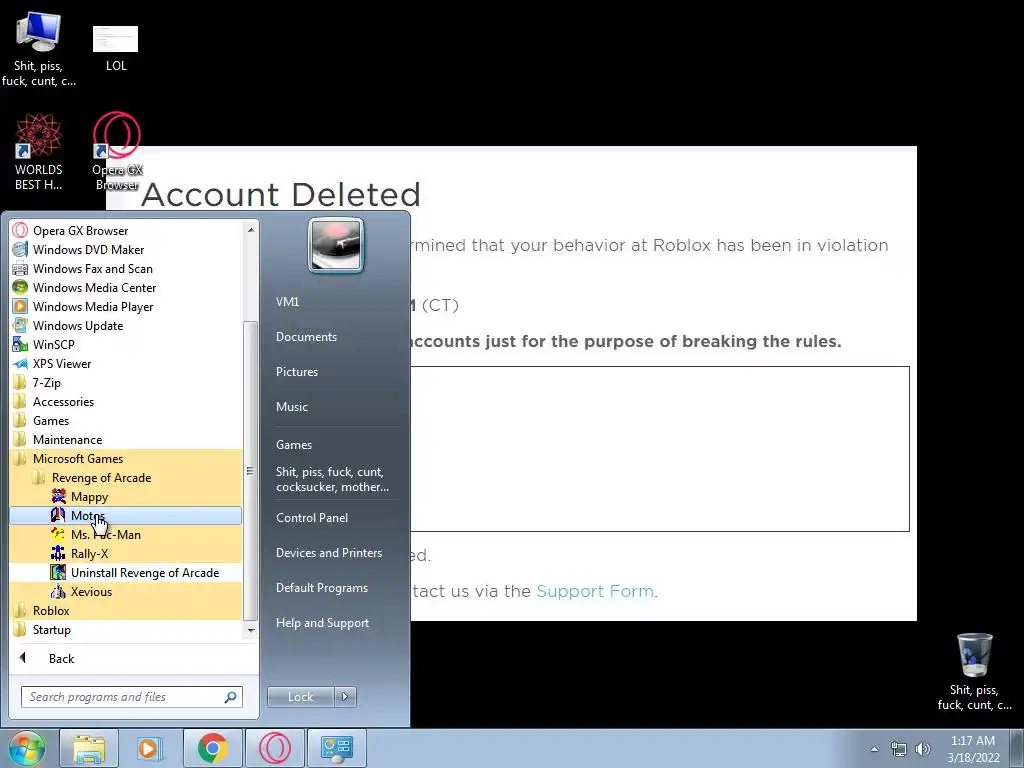Select the WORLDS BEST H... desktop shortcut
Image resolution: width=1024 pixels, height=768 pixels.
click(x=39, y=152)
